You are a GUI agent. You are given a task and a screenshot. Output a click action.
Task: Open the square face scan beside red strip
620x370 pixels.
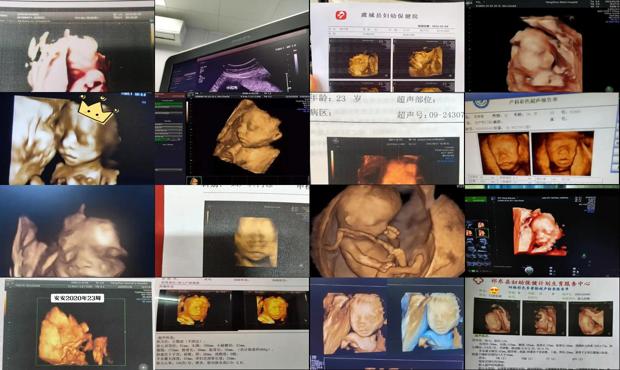[255, 242]
